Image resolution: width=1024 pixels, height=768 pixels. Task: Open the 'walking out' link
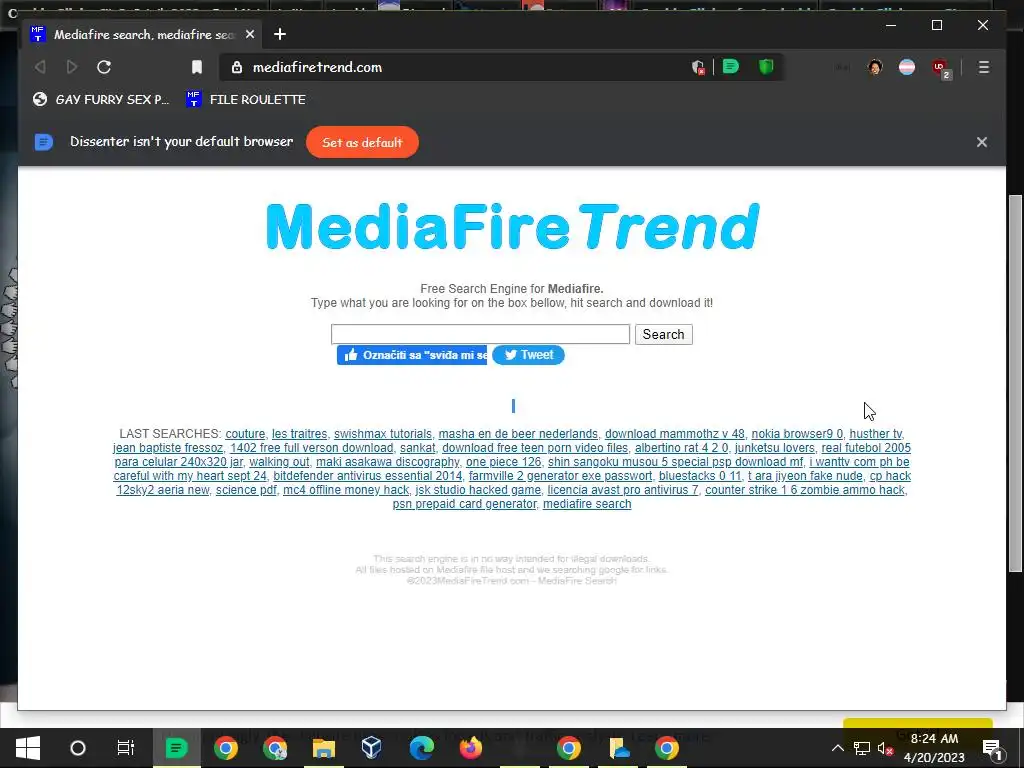point(279,462)
